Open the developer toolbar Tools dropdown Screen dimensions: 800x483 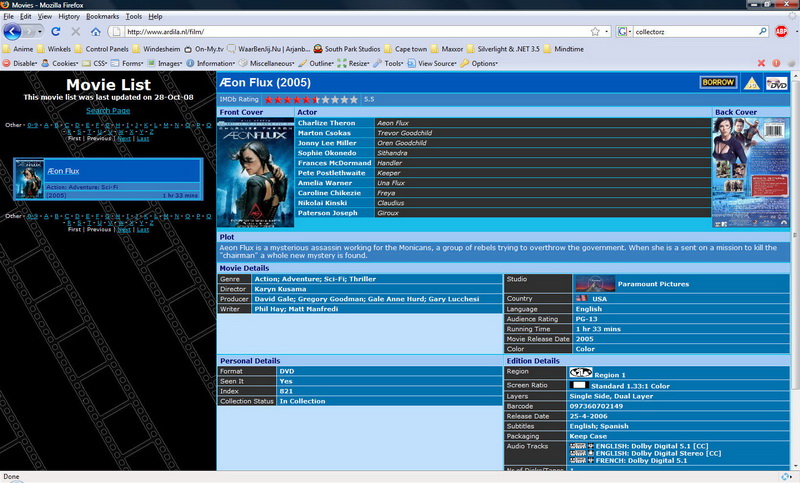click(x=388, y=63)
